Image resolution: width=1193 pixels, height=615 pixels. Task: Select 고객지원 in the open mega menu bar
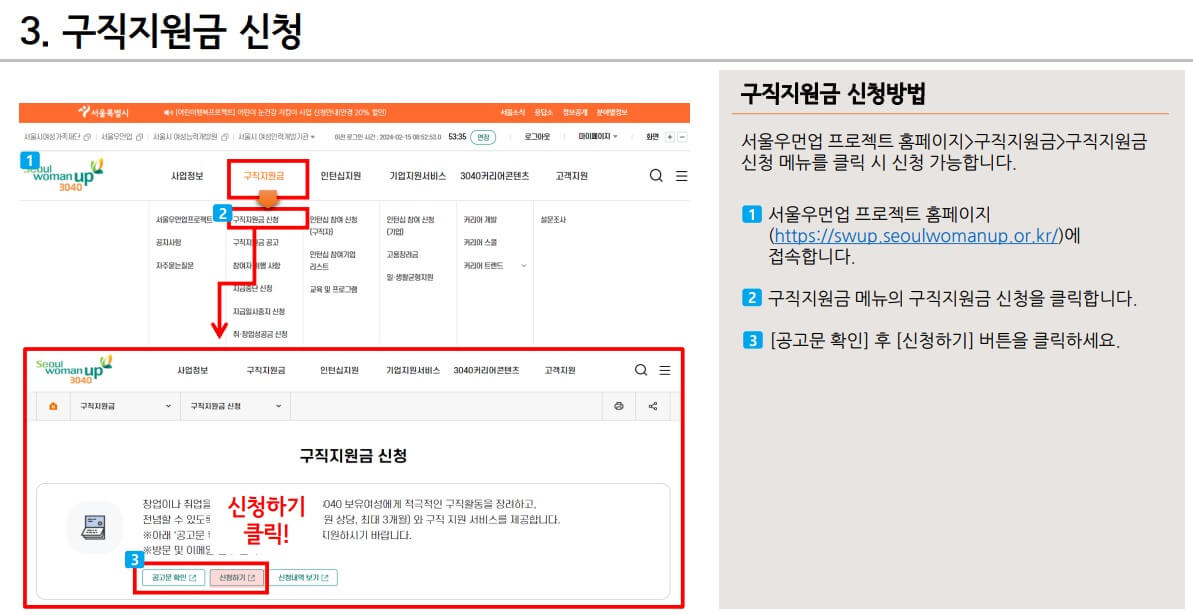click(571, 176)
